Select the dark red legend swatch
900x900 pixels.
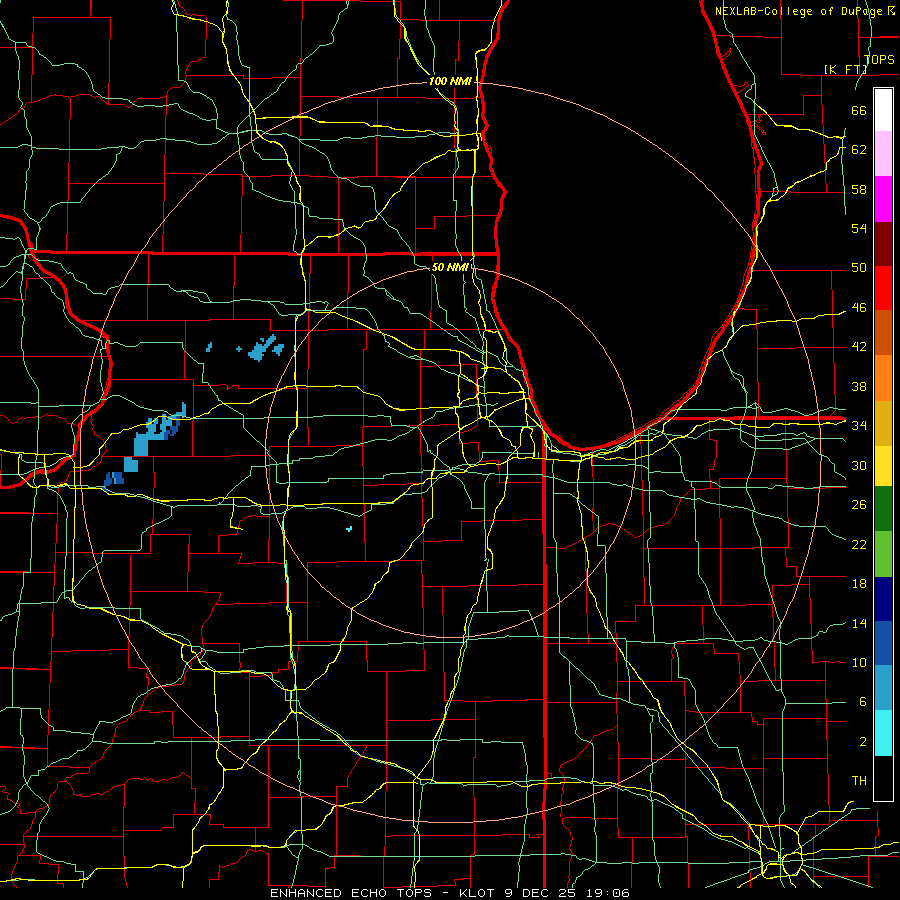tap(883, 244)
